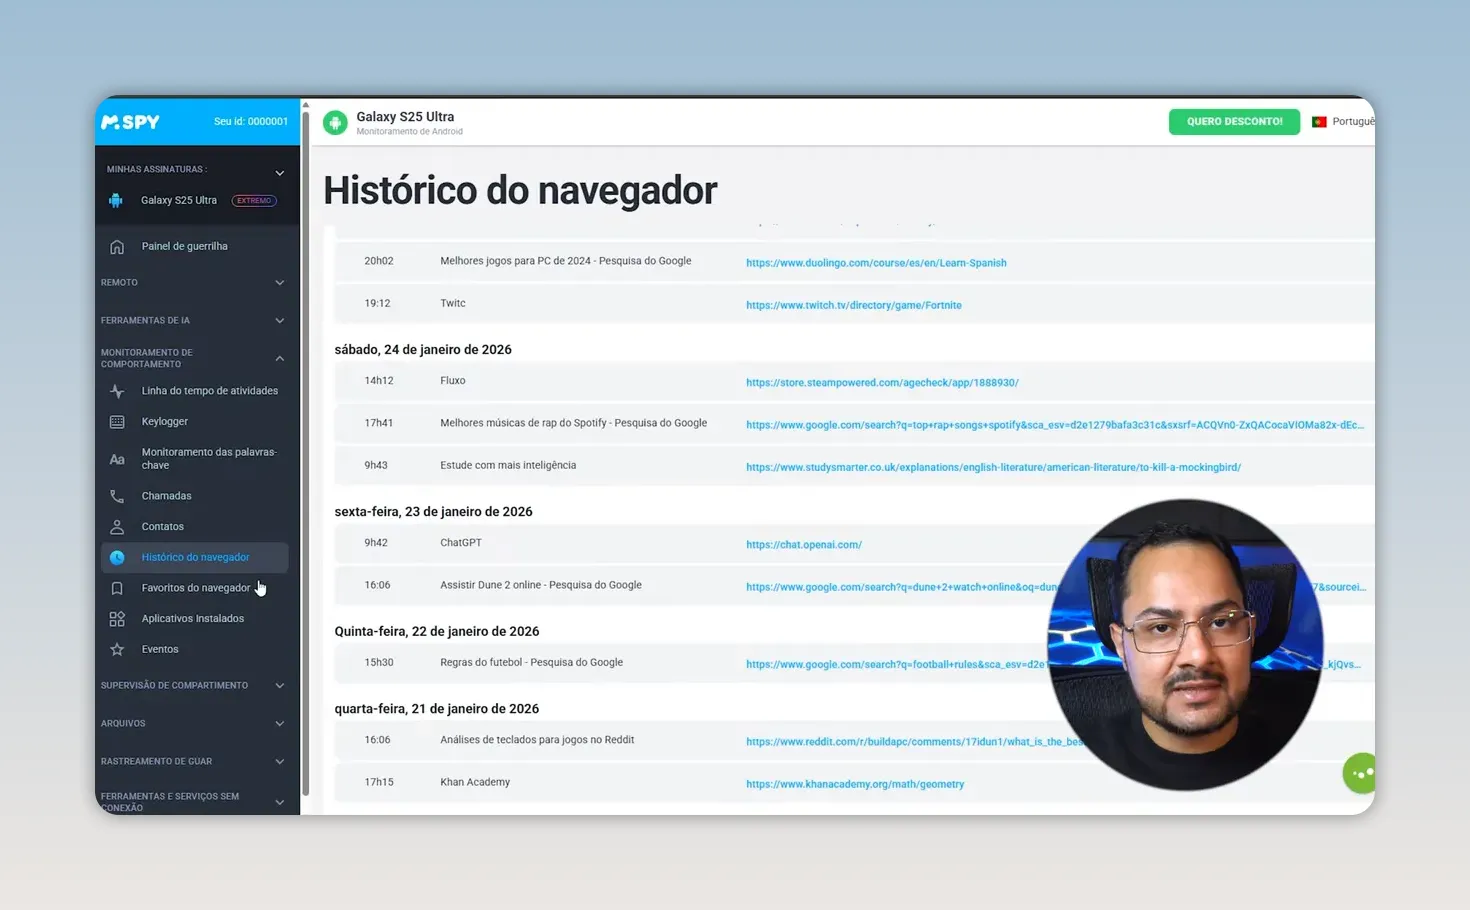Image resolution: width=1470 pixels, height=910 pixels.
Task: Open the reddit.com buildapc link
Action: (915, 742)
